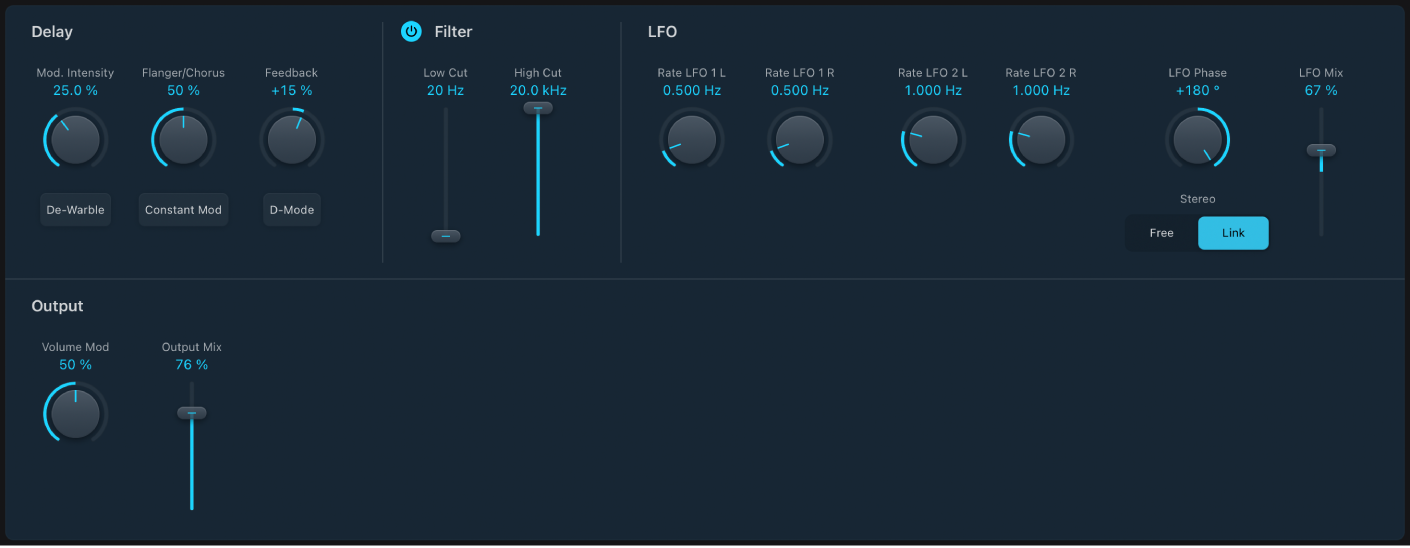The image size is (1410, 548).
Task: Click the Volume Mod value 50 %
Action: [75, 365]
